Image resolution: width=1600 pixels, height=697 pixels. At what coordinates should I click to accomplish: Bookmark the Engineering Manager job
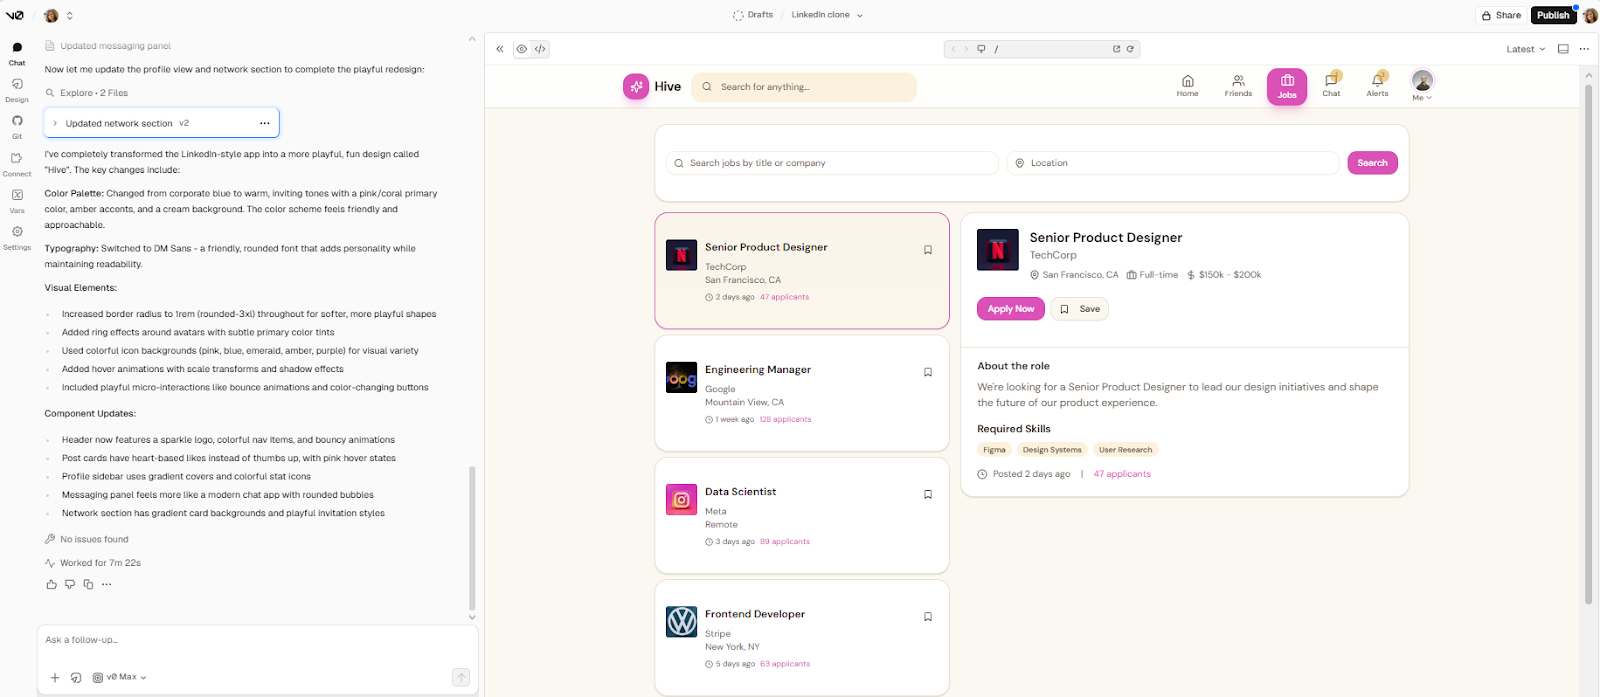(x=927, y=372)
